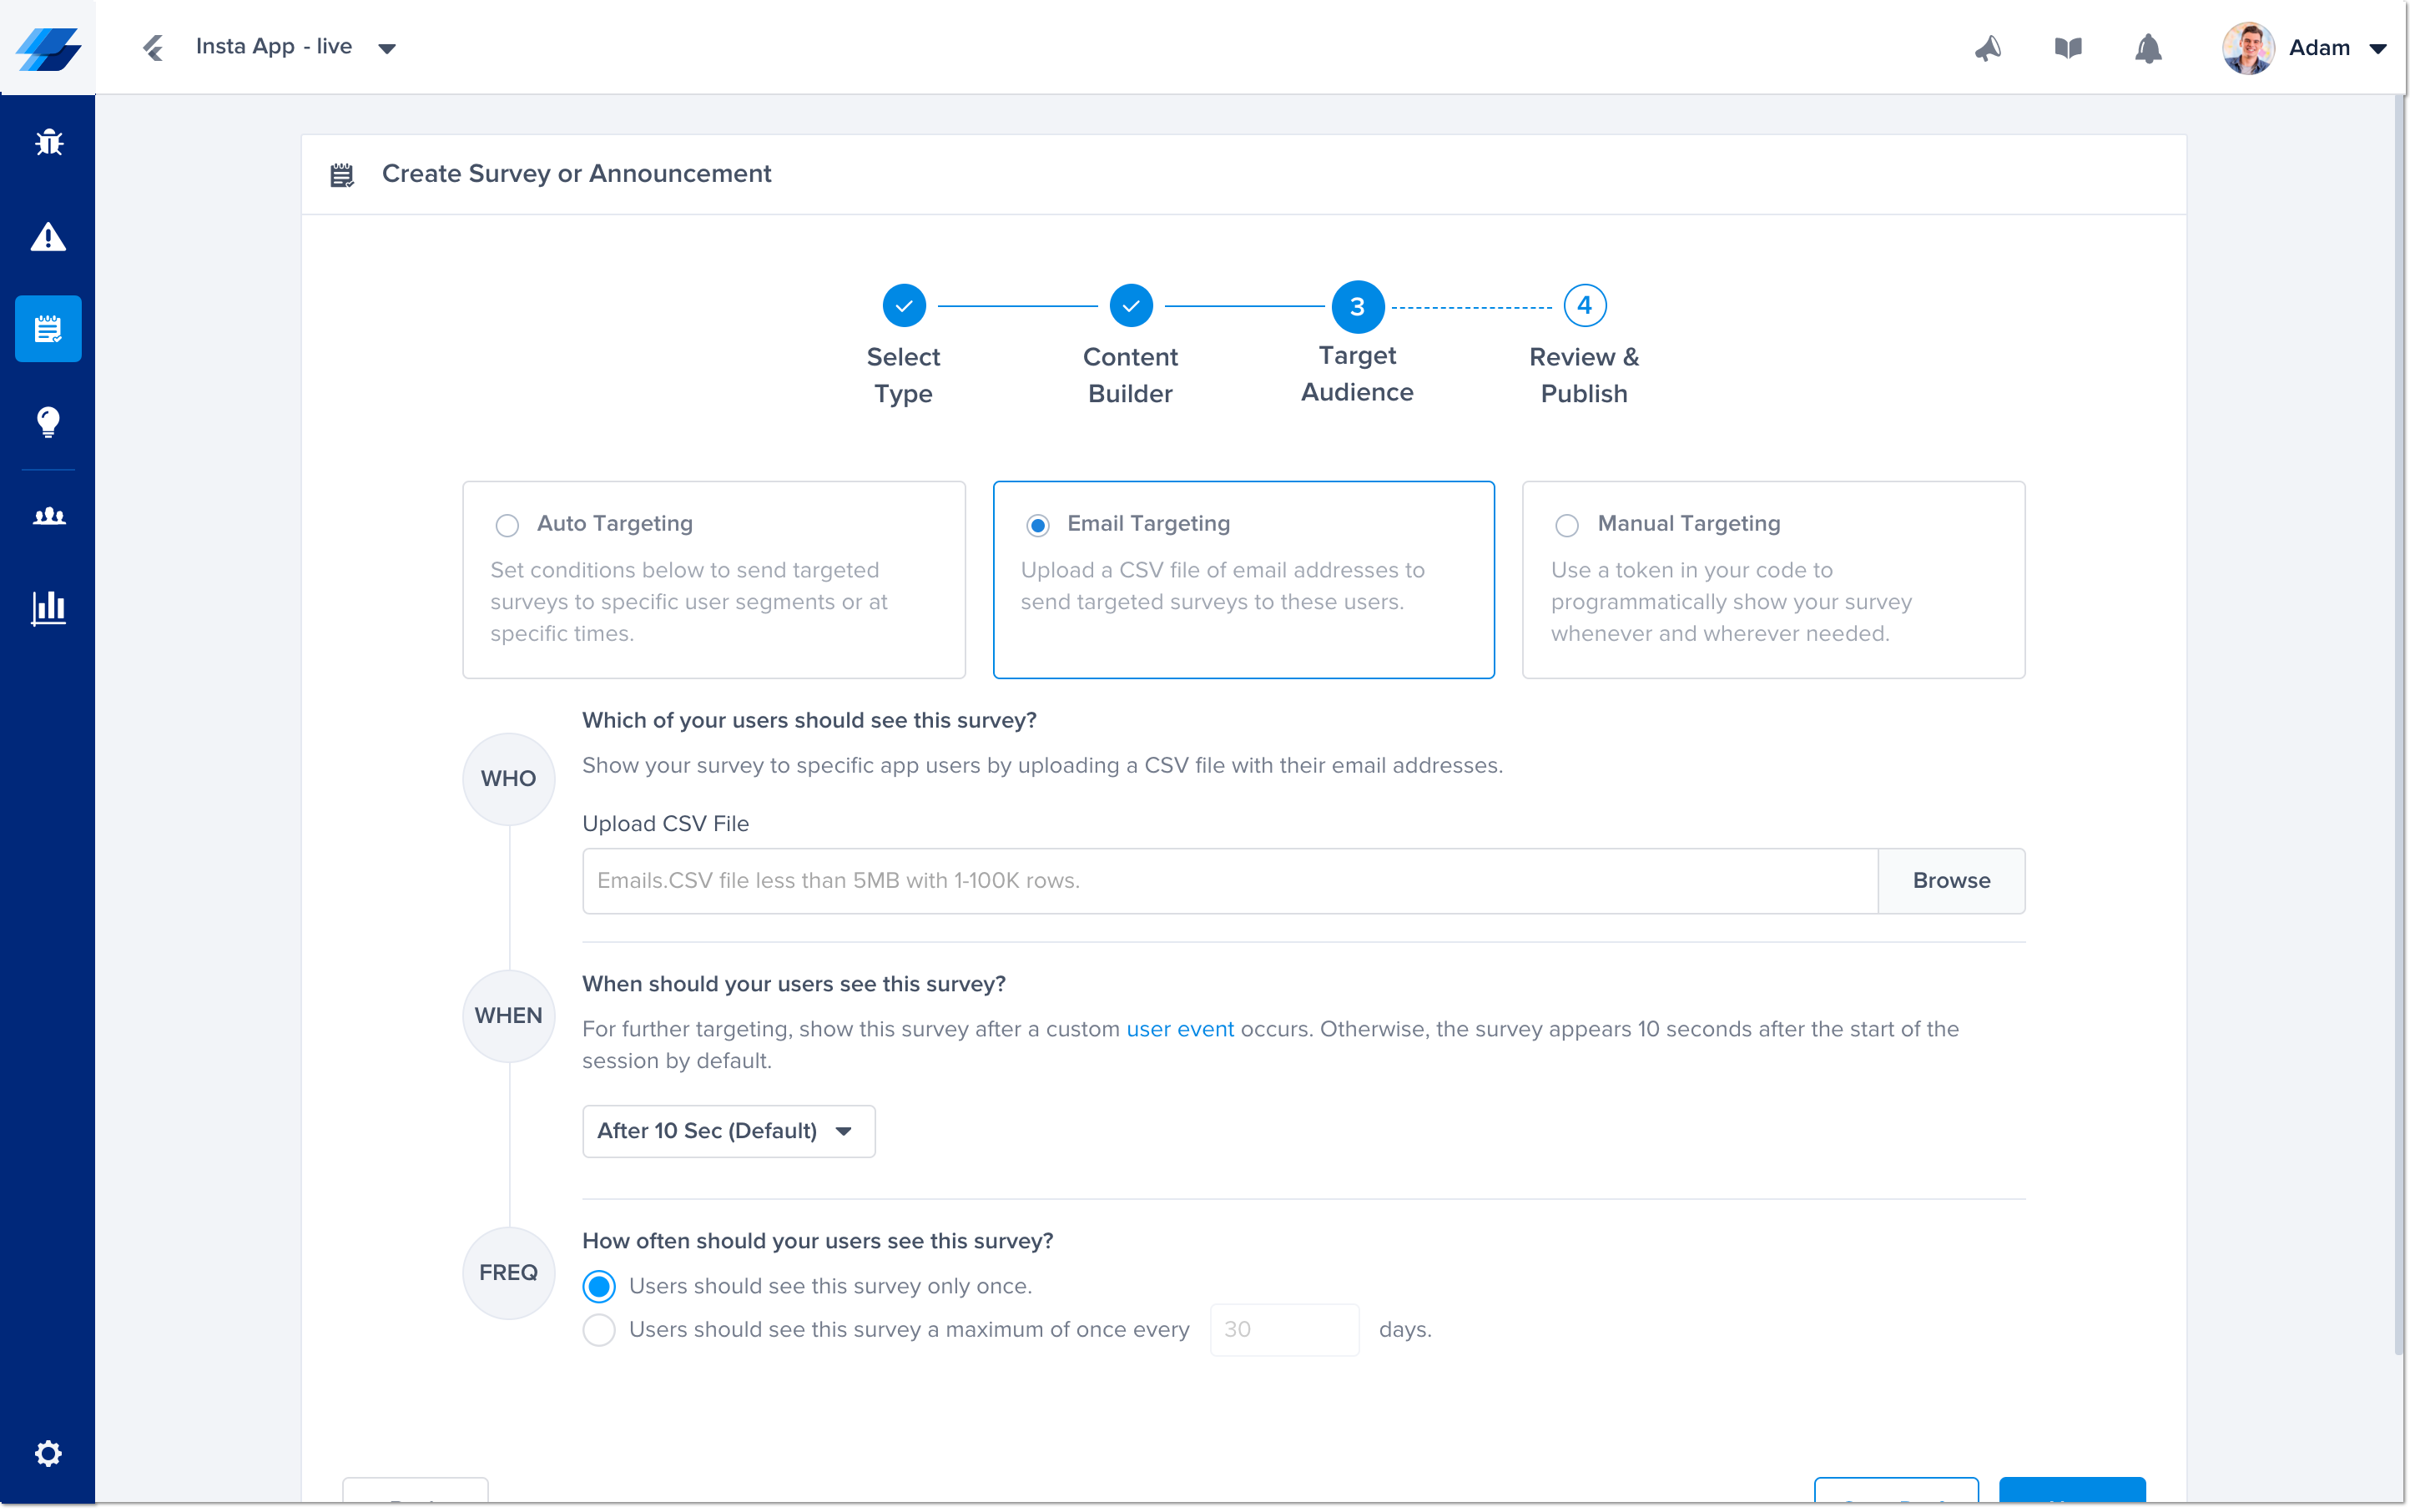
Task: Open the analytics bar chart icon
Action: (x=48, y=607)
